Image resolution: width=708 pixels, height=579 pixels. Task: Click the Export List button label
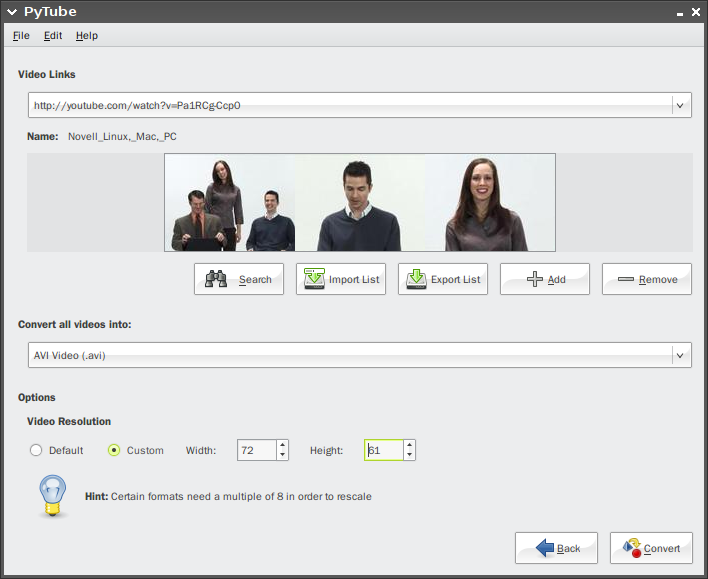point(456,280)
